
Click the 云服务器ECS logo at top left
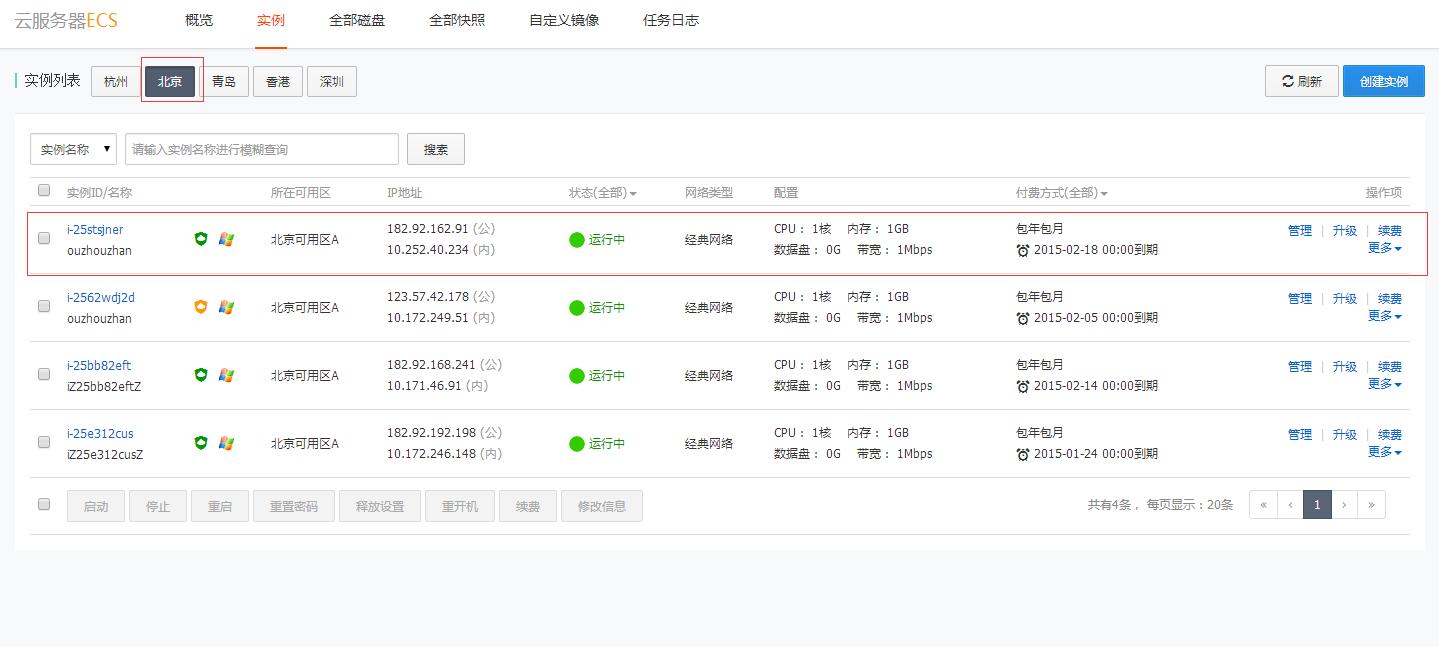click(x=64, y=20)
